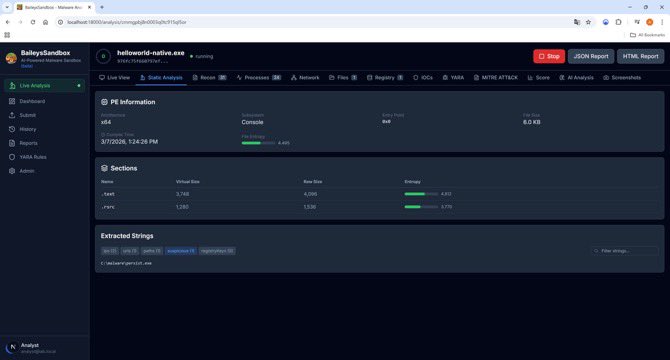This screenshot has width=670, height=360.
Task: Download the JSON Report
Action: pyautogui.click(x=591, y=56)
